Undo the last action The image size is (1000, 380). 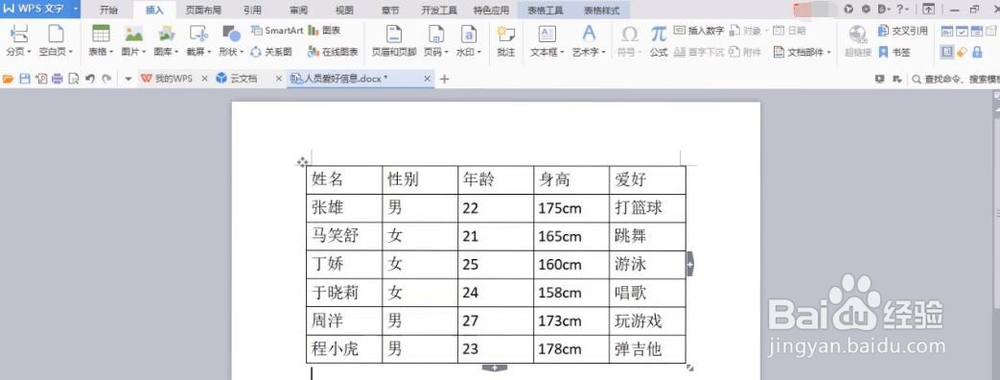90,78
